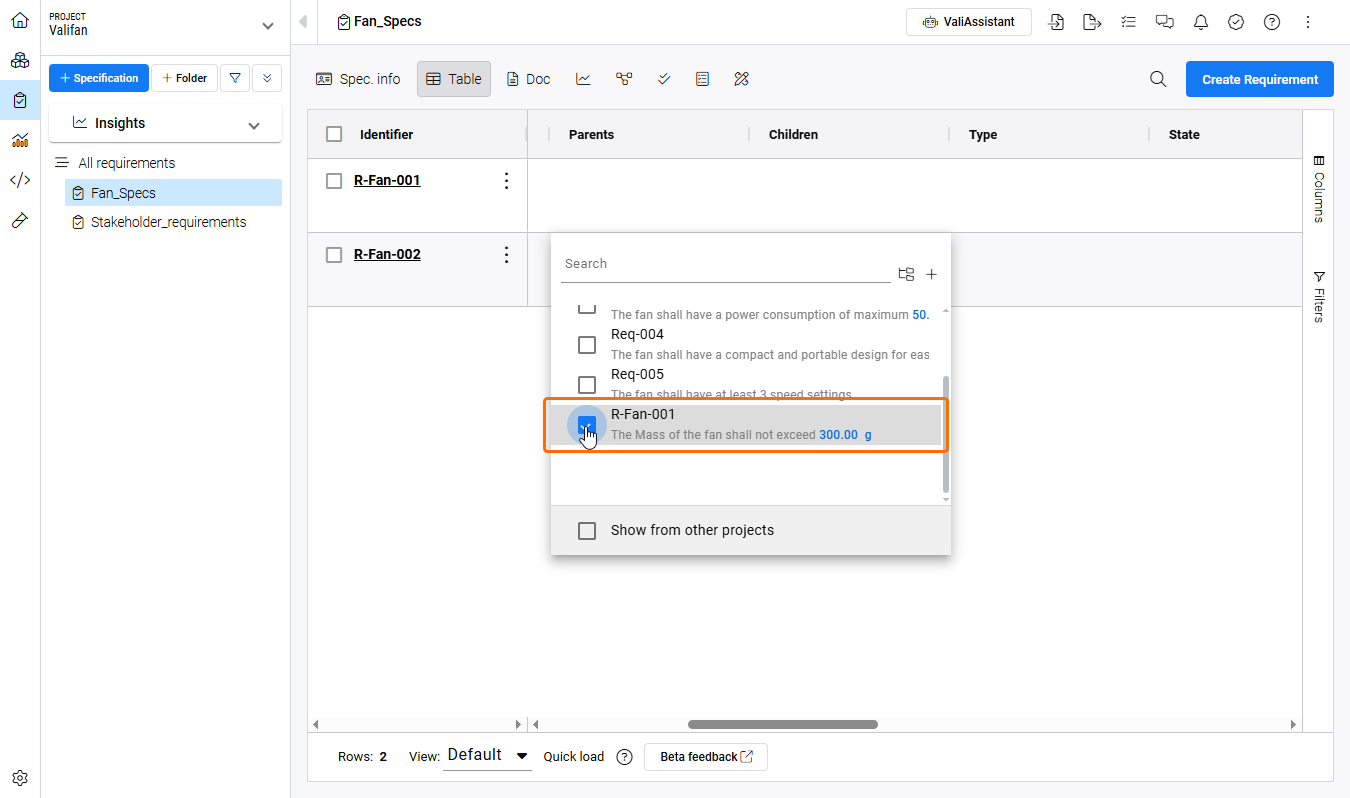Open the left sidebar settings gear
The width and height of the screenshot is (1350, 798).
coord(20,778)
